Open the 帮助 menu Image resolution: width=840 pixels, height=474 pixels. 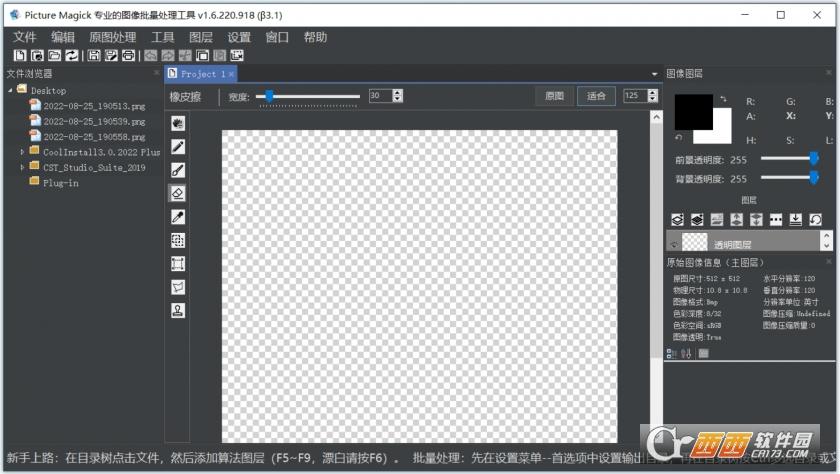316,37
